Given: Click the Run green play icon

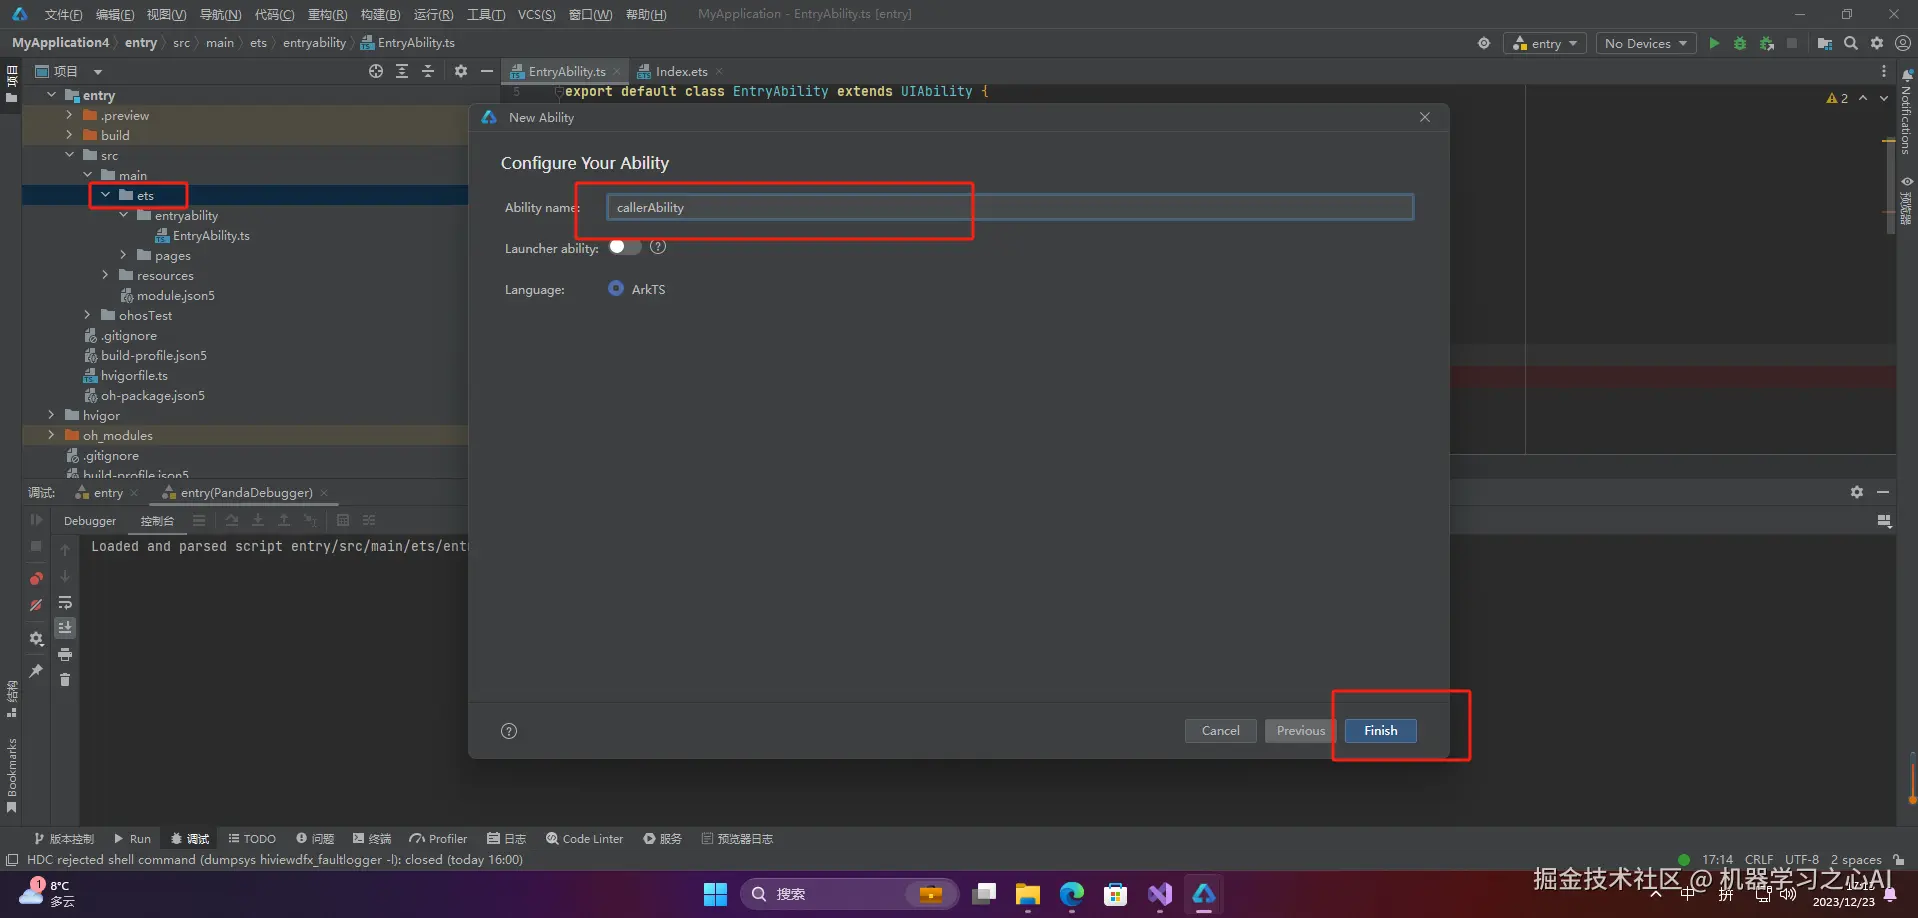Looking at the screenshot, I should (1714, 43).
